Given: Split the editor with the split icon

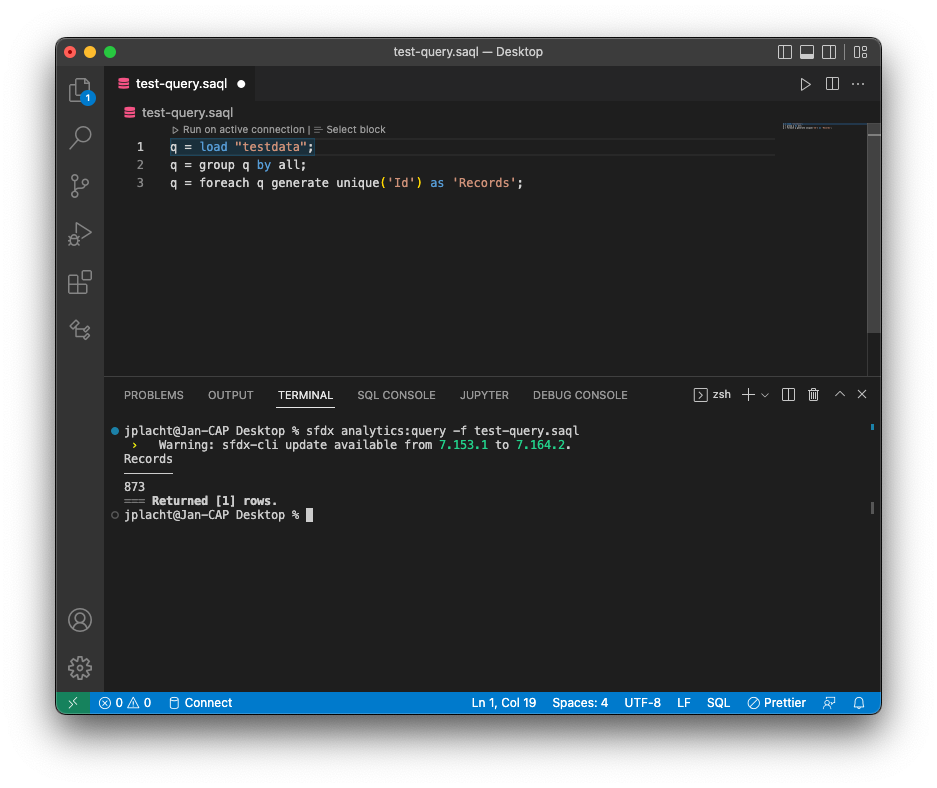Looking at the screenshot, I should click(x=832, y=84).
